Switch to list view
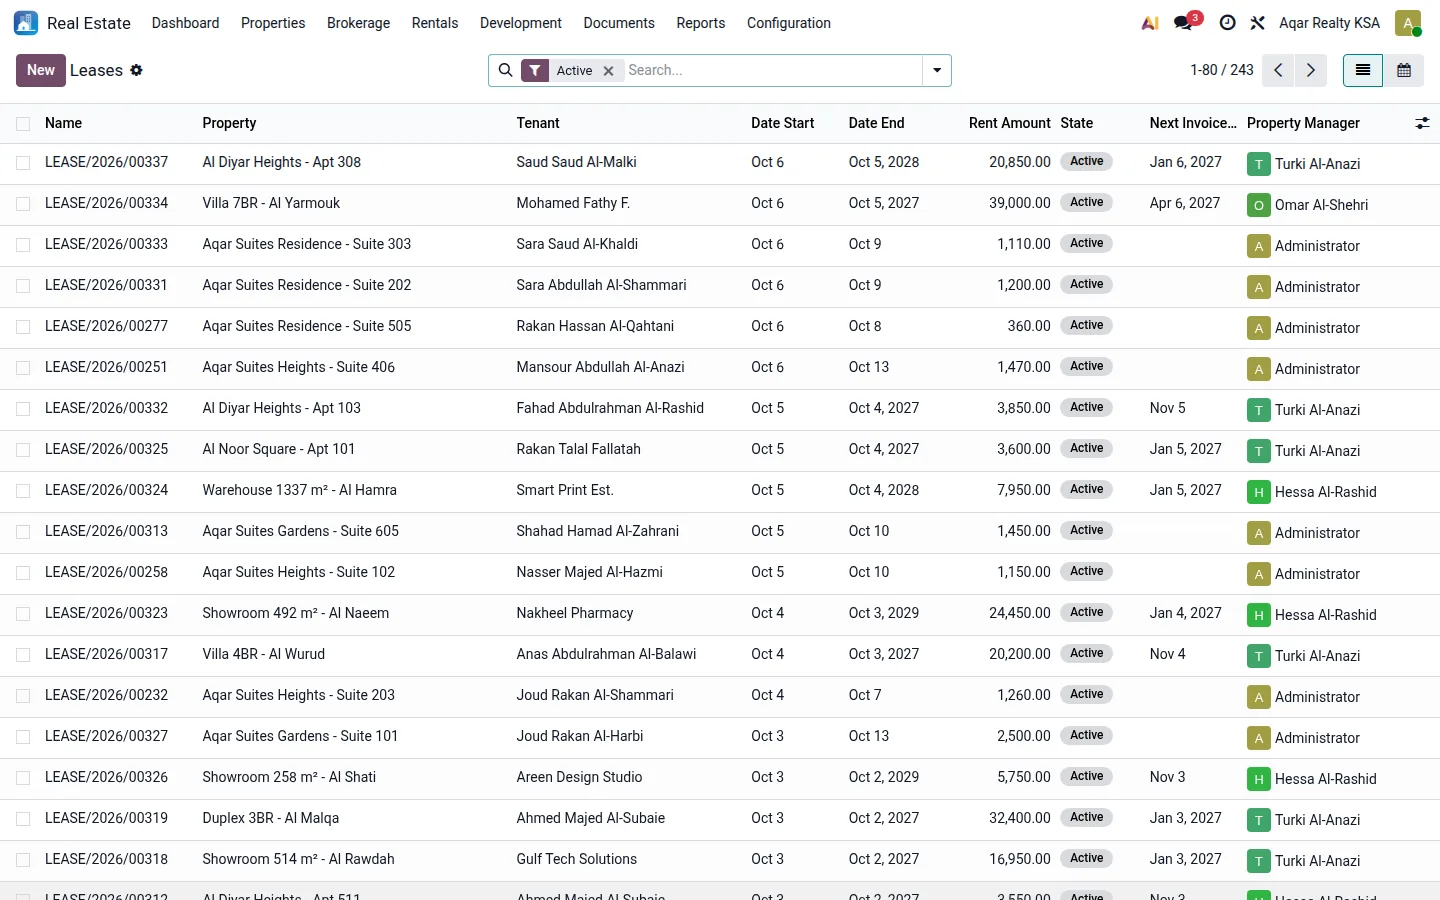This screenshot has width=1440, height=900. point(1363,70)
